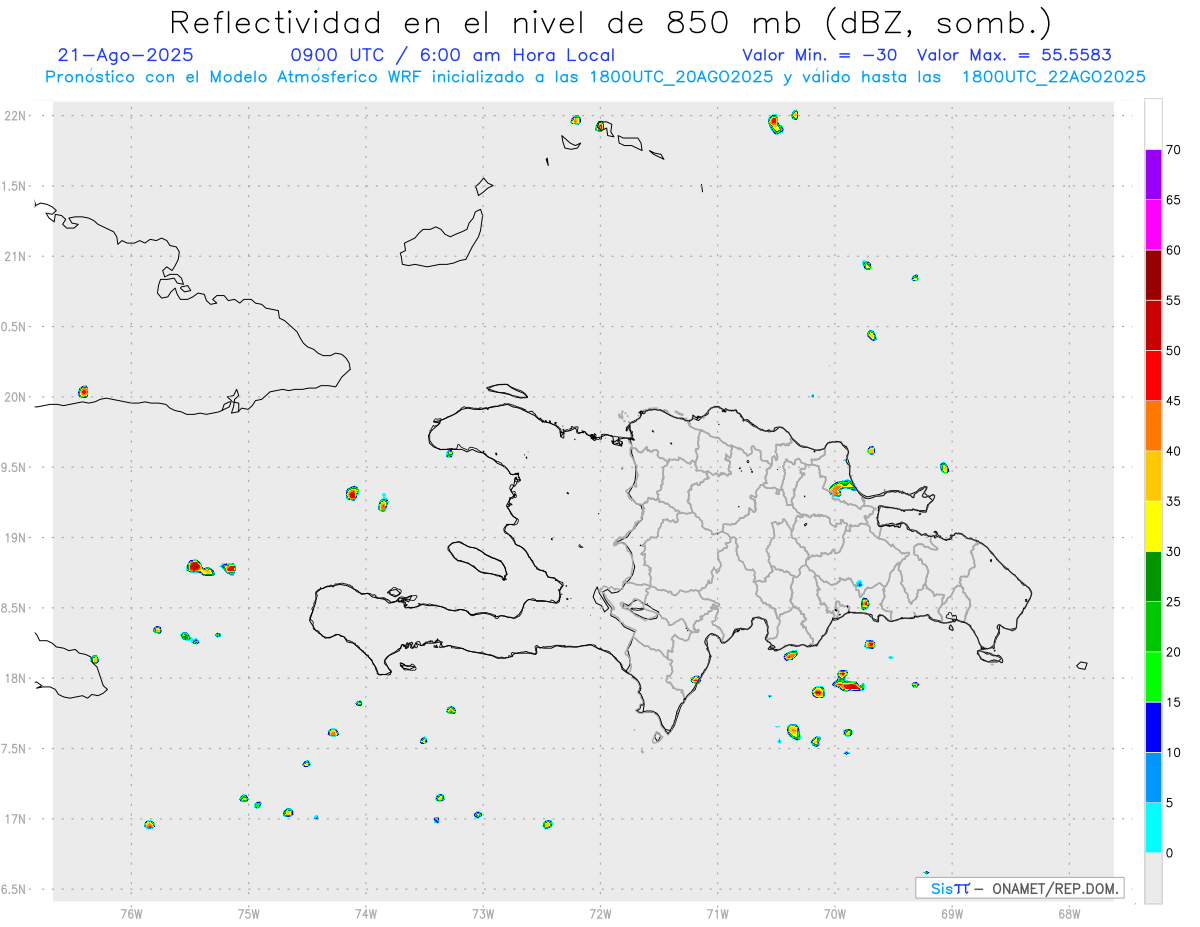The image size is (1200, 927).
Task: Click the longitude label '74W'
Action: tap(366, 912)
